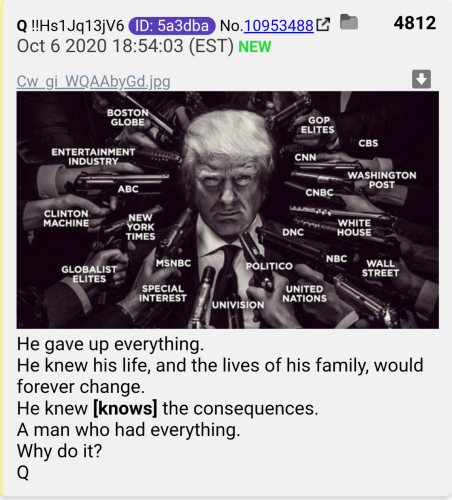Open the external link icon beside post number
Image resolution: width=452 pixels, height=500 pixels.
(323, 25)
